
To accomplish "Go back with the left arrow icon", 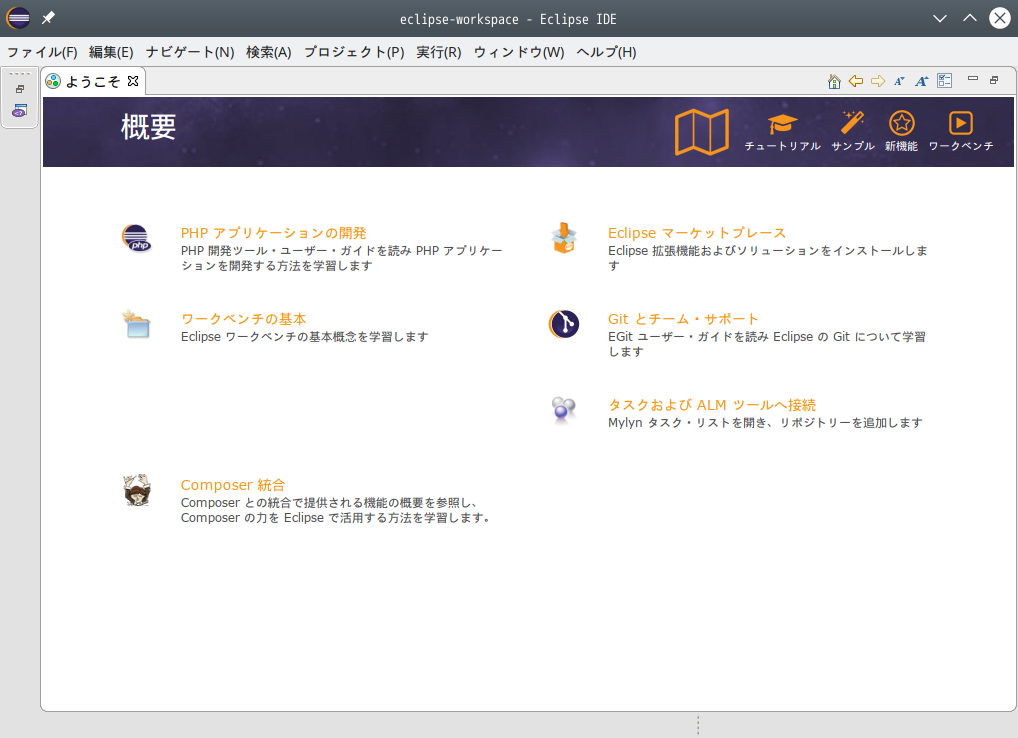I will click(856, 81).
